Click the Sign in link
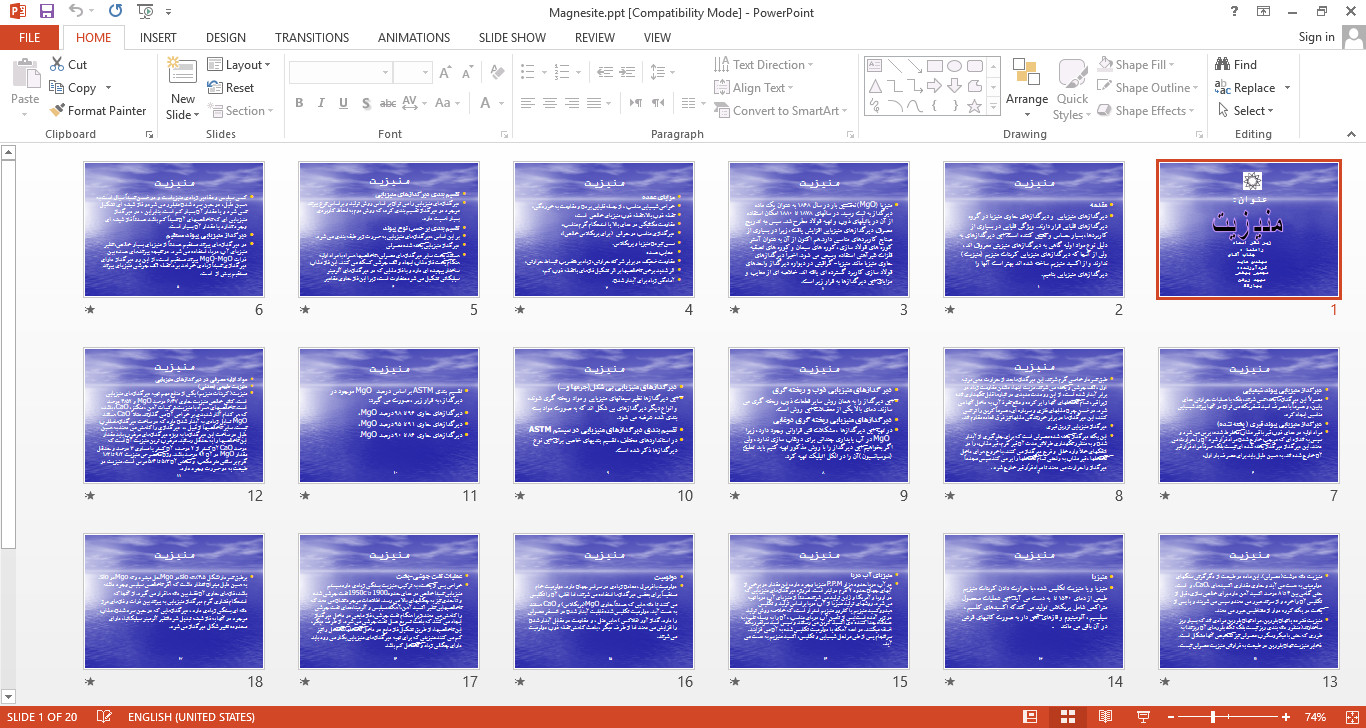This screenshot has width=1366, height=728. tap(1316, 38)
